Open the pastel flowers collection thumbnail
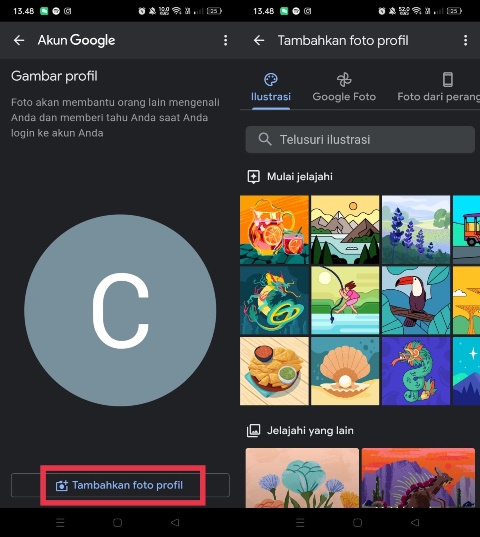 pyautogui.click(x=302, y=478)
